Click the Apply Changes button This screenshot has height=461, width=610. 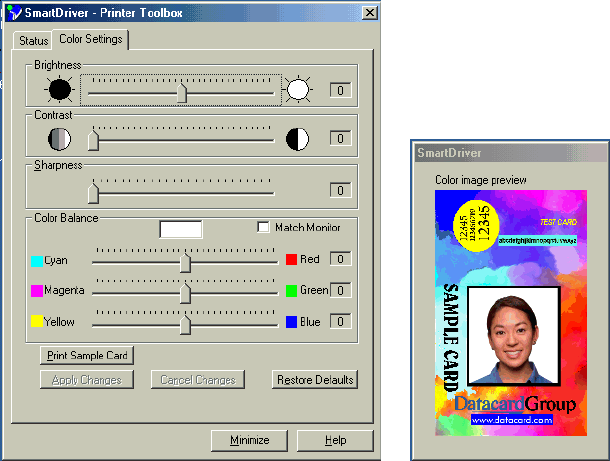pyautogui.click(x=87, y=380)
